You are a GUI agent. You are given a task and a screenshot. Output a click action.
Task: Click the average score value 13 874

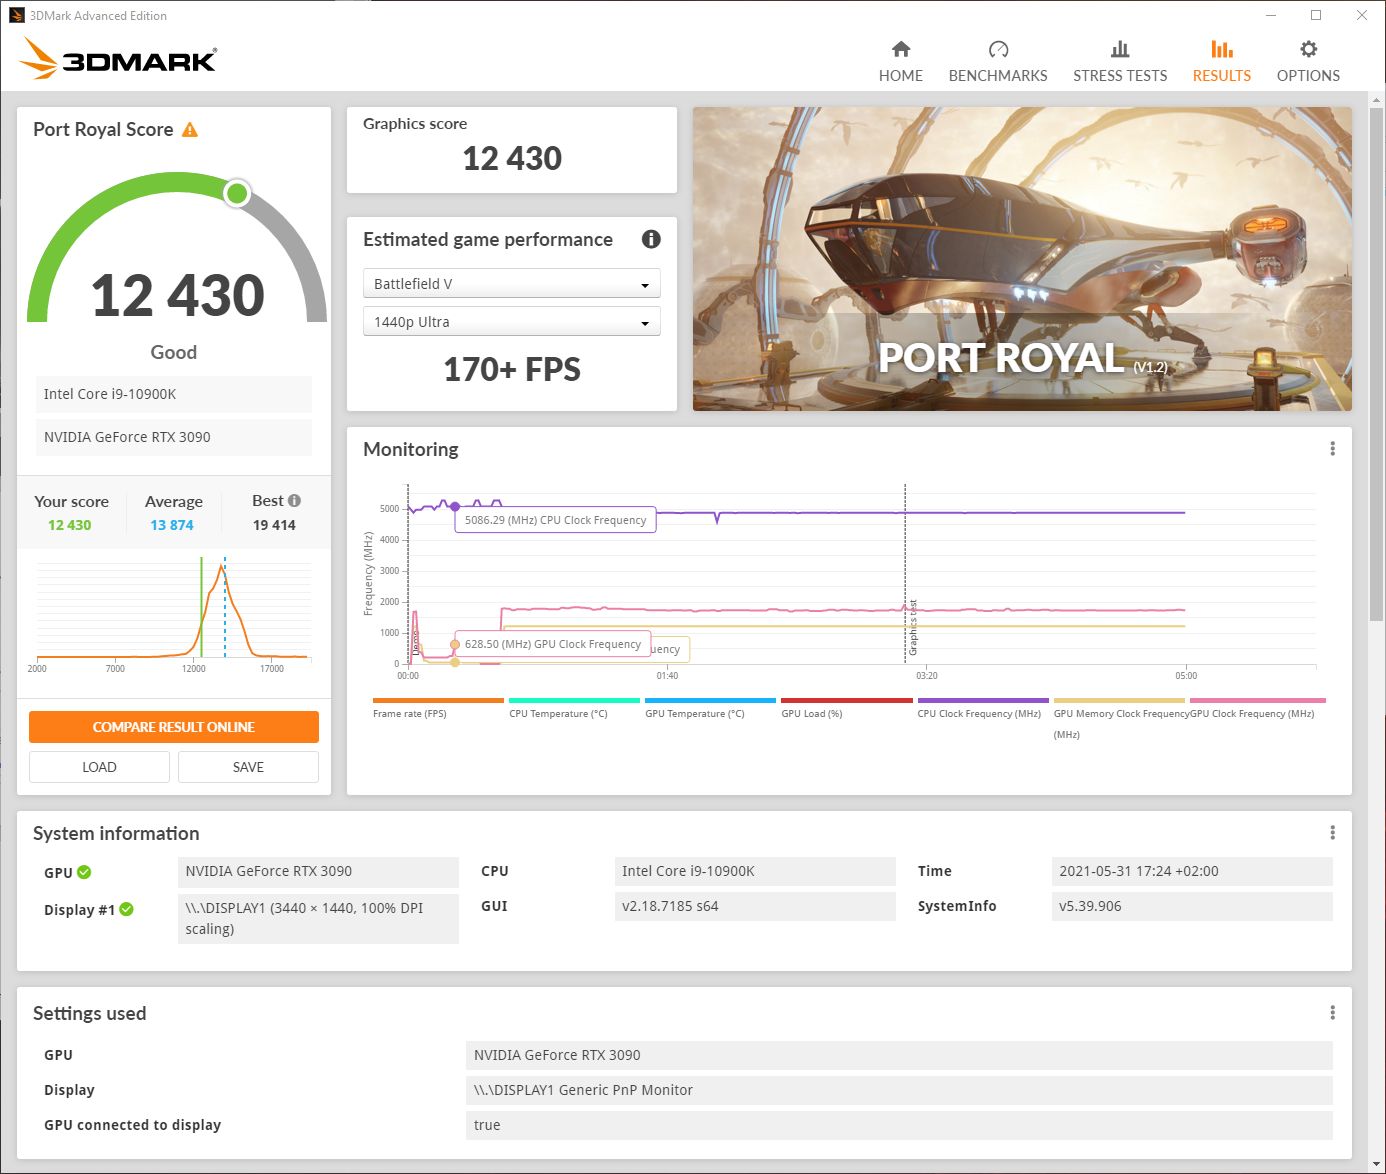point(172,525)
